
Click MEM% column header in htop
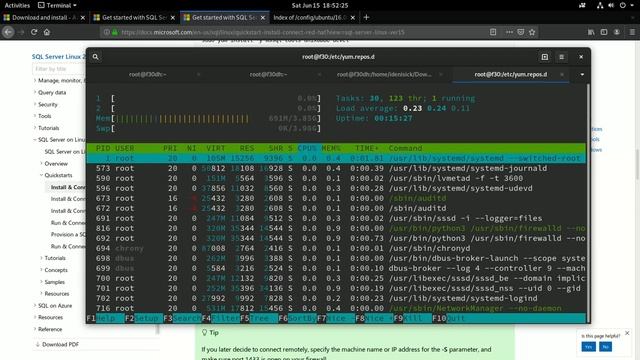click(x=331, y=148)
